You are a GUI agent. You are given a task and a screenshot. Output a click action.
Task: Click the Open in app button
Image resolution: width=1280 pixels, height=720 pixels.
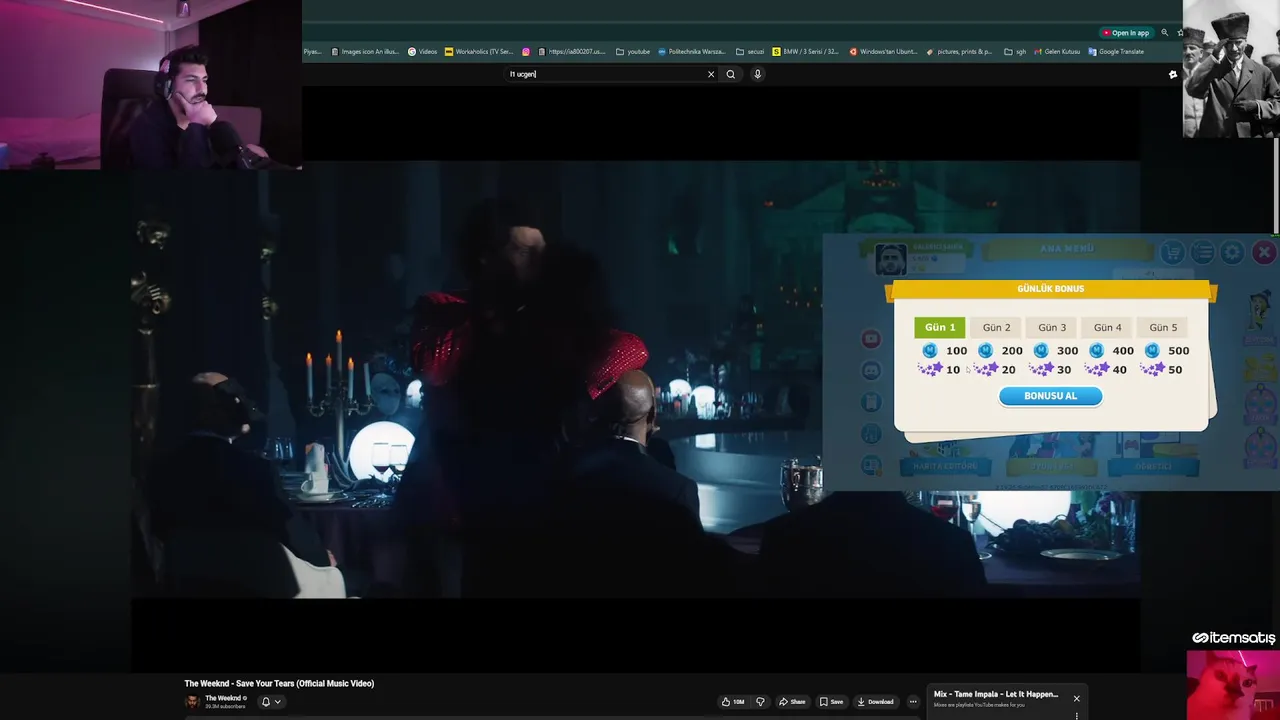tap(1125, 33)
